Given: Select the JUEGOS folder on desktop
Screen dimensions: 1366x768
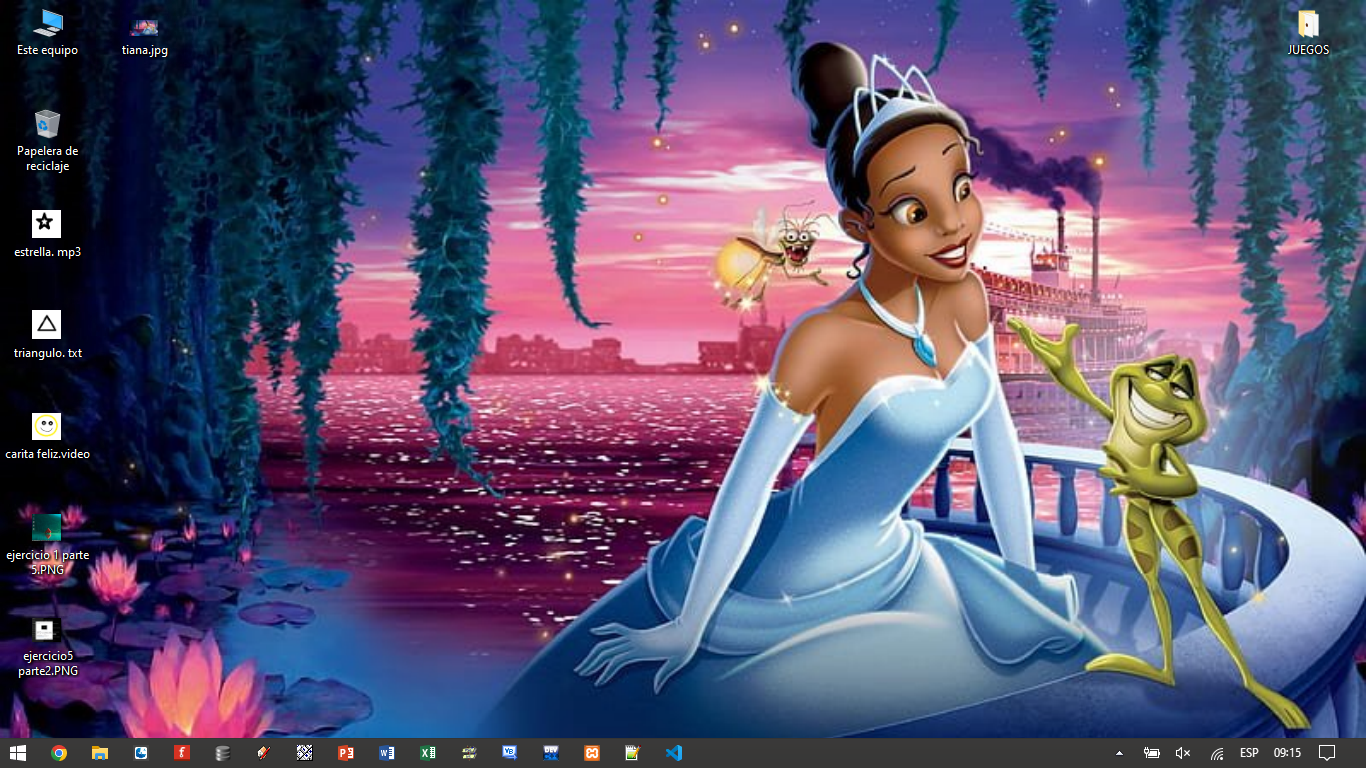Looking at the screenshot, I should click(1308, 32).
